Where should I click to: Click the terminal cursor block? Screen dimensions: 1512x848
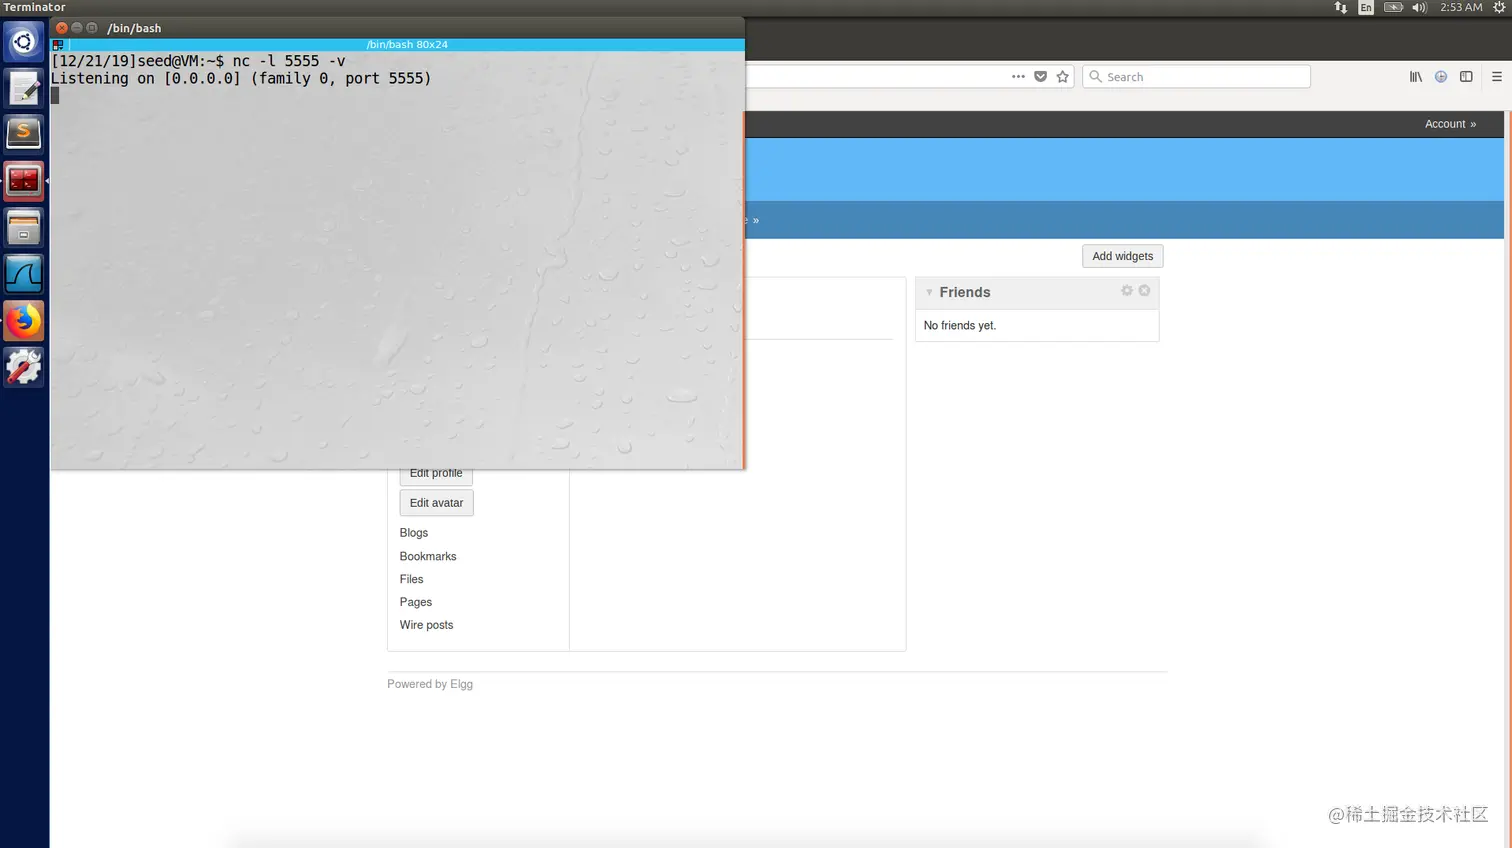55,96
